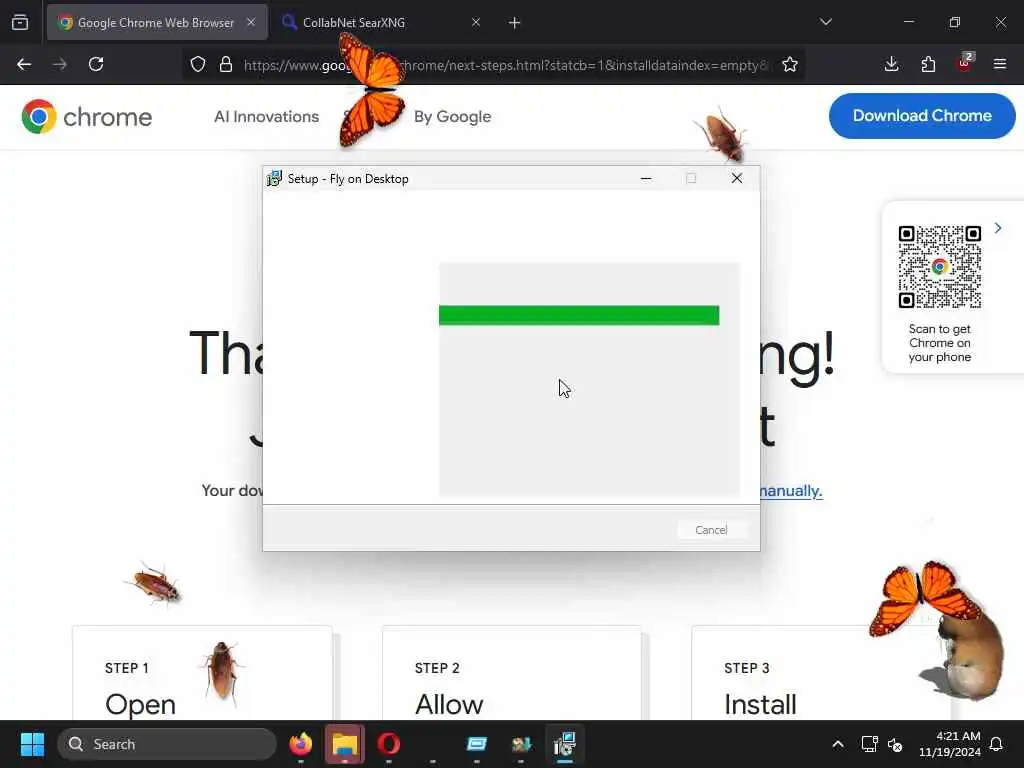The image size is (1024, 768).
Task: Open clock and date 4:21 AM
Action: (x=950, y=744)
